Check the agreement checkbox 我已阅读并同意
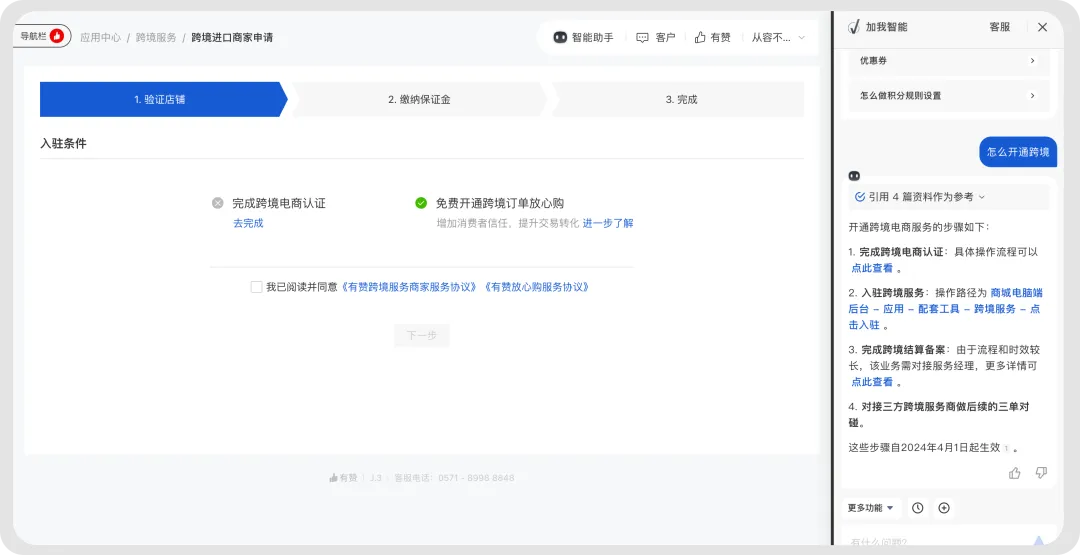 click(x=257, y=287)
